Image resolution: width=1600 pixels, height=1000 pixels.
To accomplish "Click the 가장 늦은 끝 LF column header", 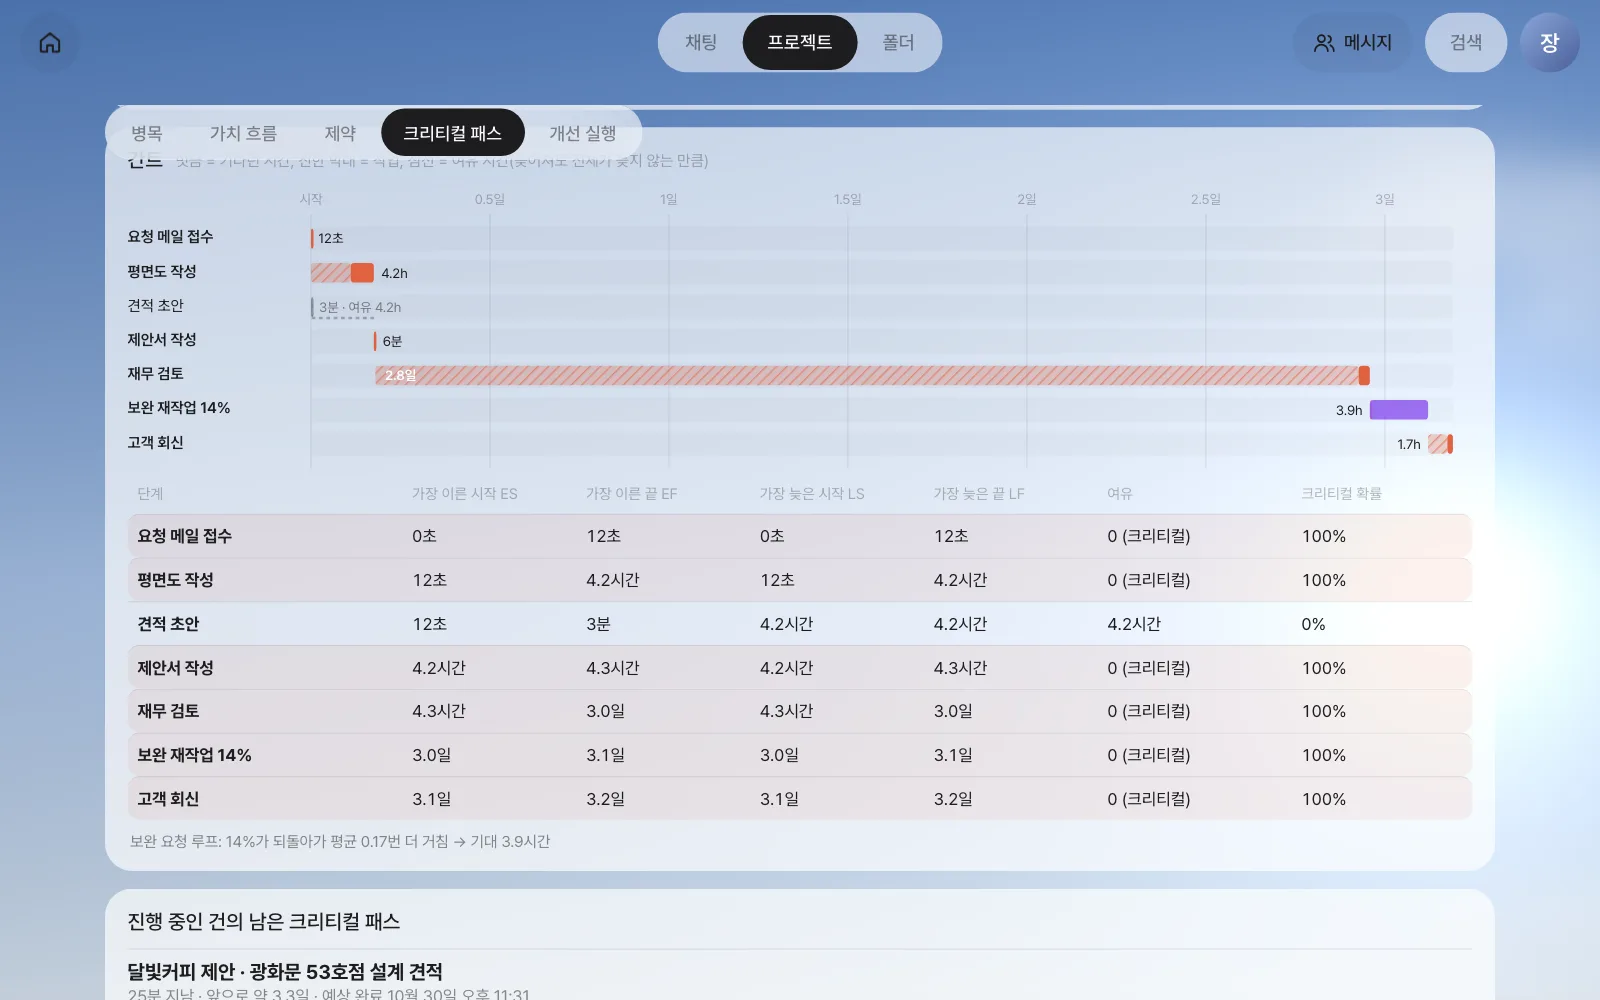I will click(x=979, y=494).
